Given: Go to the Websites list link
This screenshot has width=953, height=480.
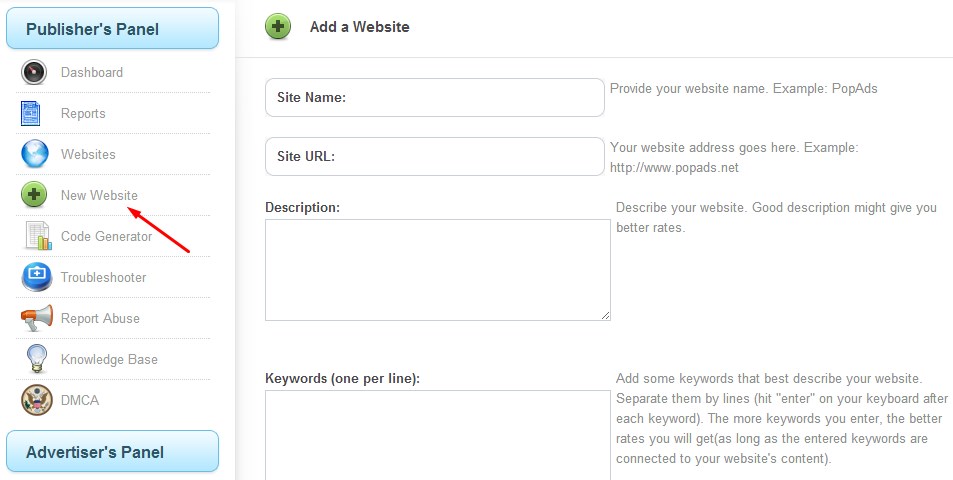Looking at the screenshot, I should [88, 155].
